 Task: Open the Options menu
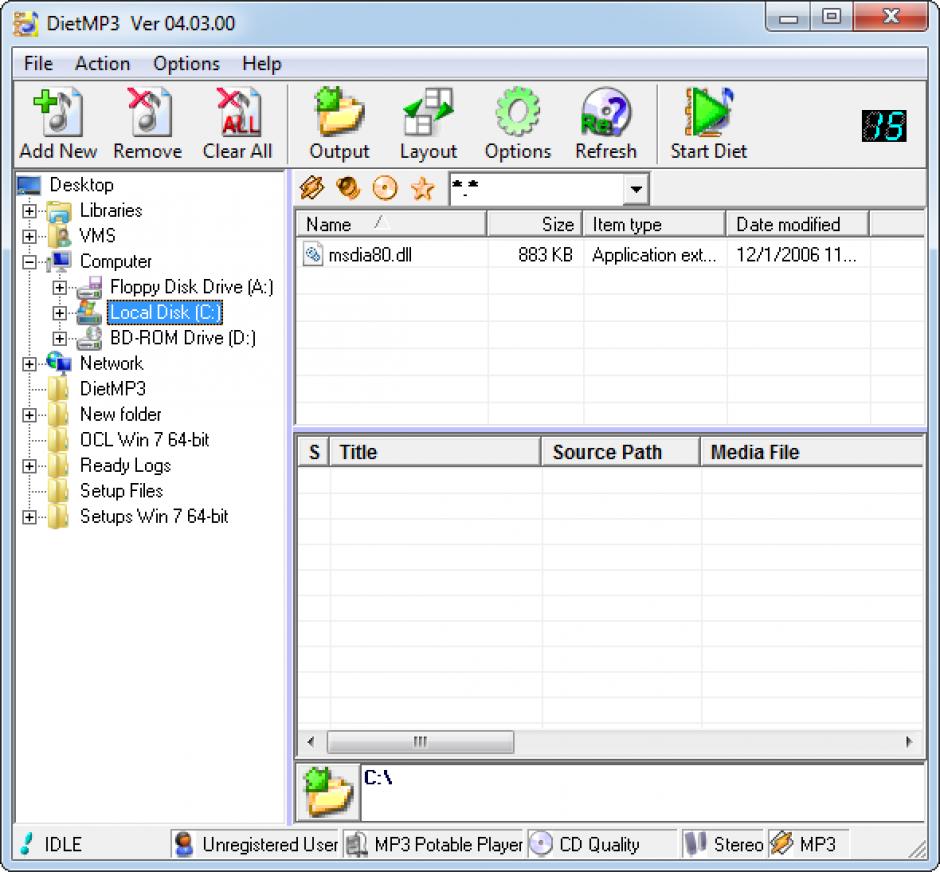tap(186, 63)
